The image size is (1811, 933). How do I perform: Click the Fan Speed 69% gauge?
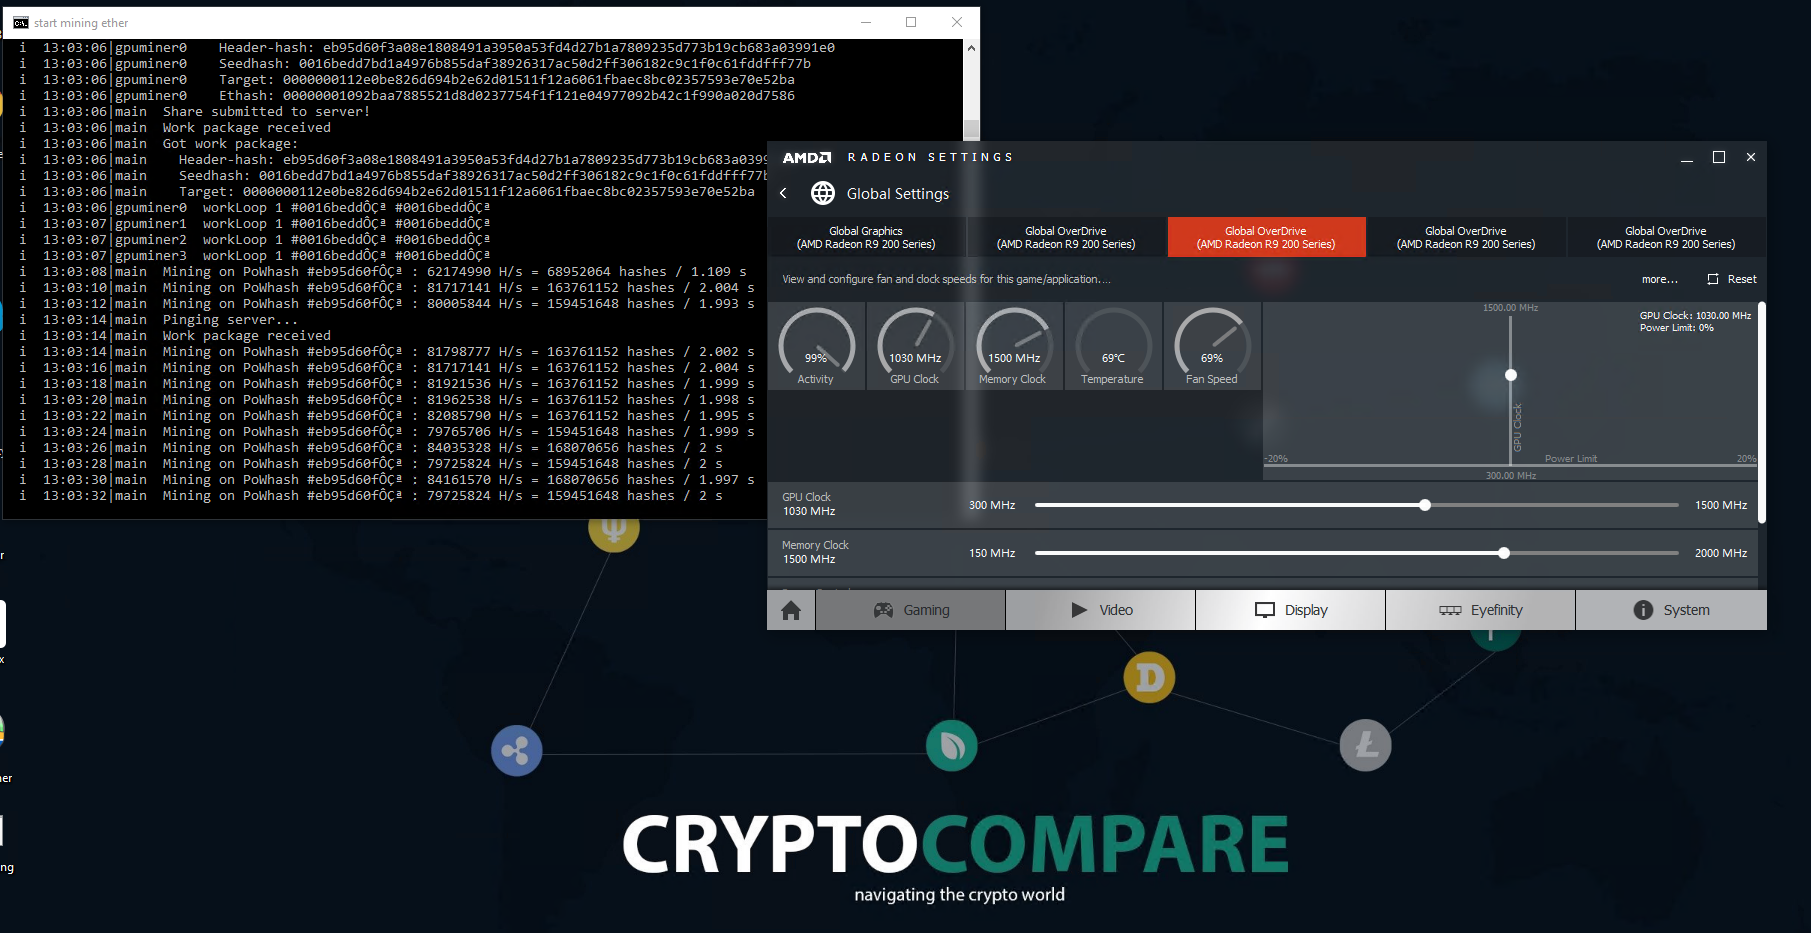tap(1212, 346)
